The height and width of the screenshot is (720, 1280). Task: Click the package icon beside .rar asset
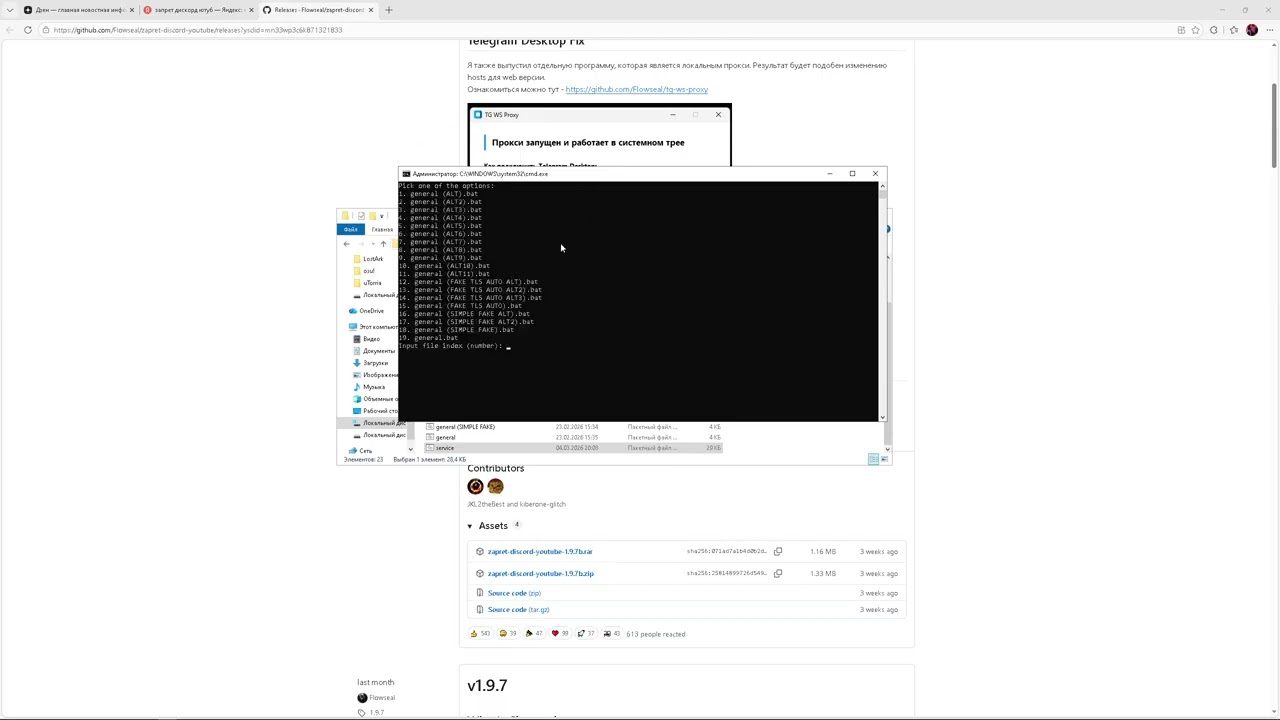480,551
